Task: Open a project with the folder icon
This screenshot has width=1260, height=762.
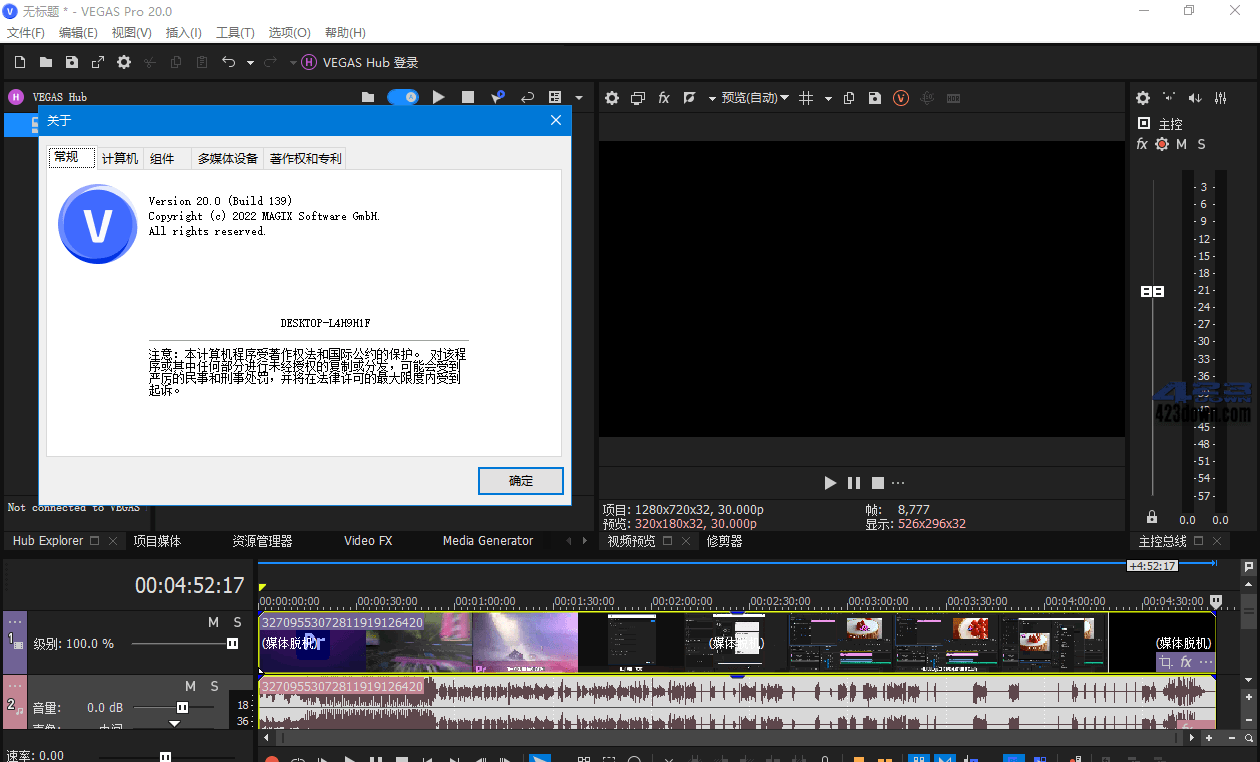Action: tap(45, 62)
